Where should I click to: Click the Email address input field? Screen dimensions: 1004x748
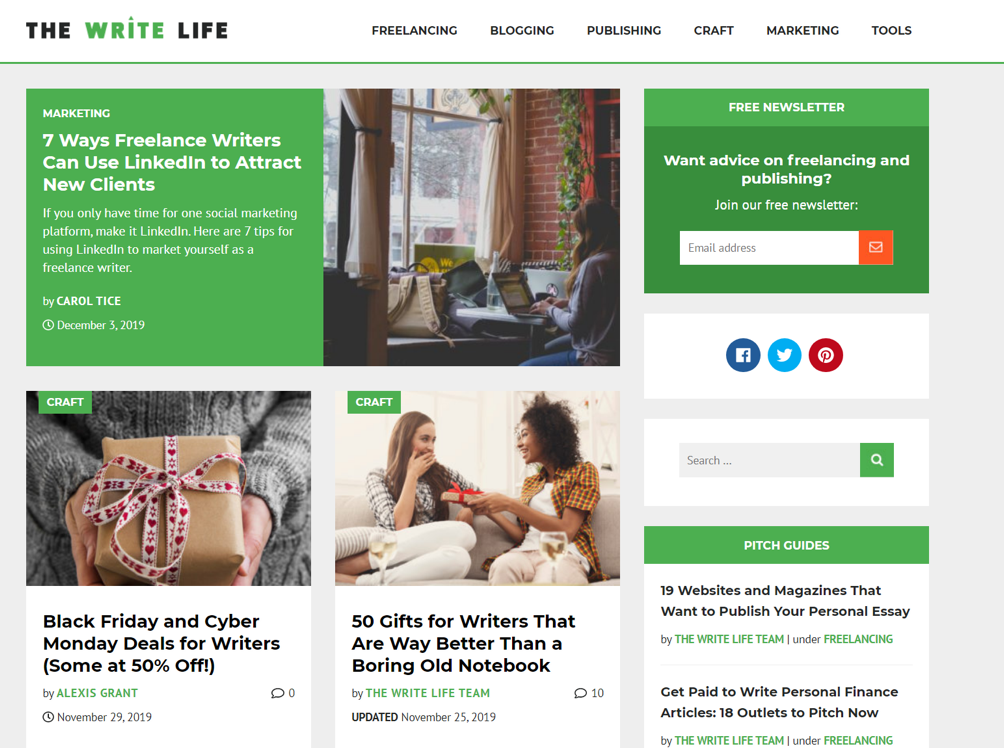pyautogui.click(x=769, y=247)
